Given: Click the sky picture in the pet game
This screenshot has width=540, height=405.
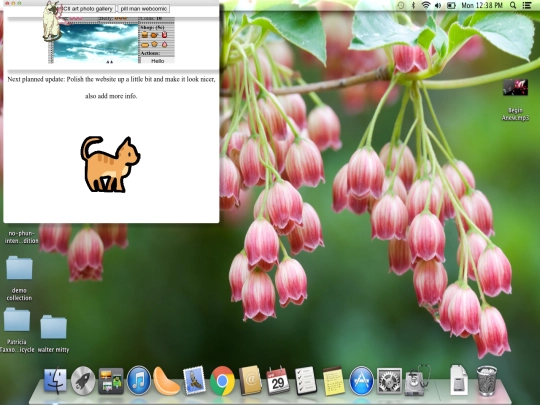Looking at the screenshot, I should click(96, 44).
